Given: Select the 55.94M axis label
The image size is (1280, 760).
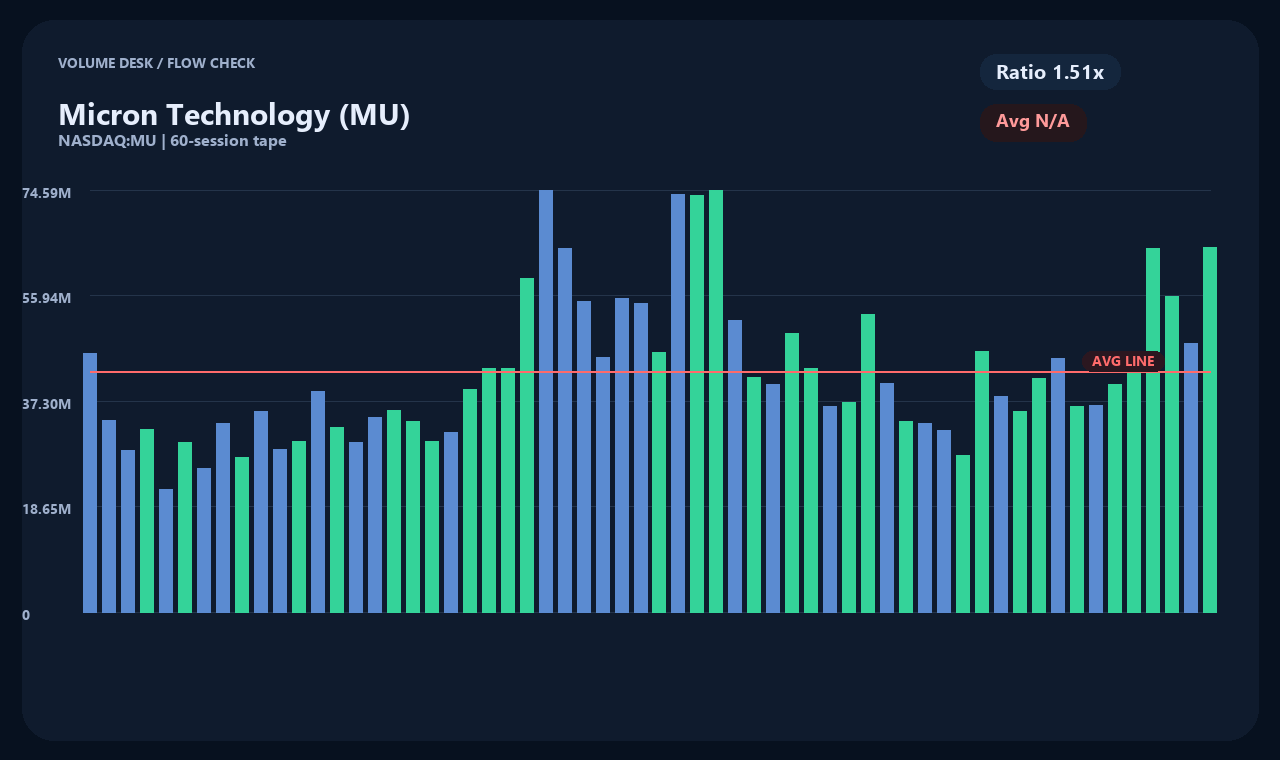Looking at the screenshot, I should click(47, 298).
